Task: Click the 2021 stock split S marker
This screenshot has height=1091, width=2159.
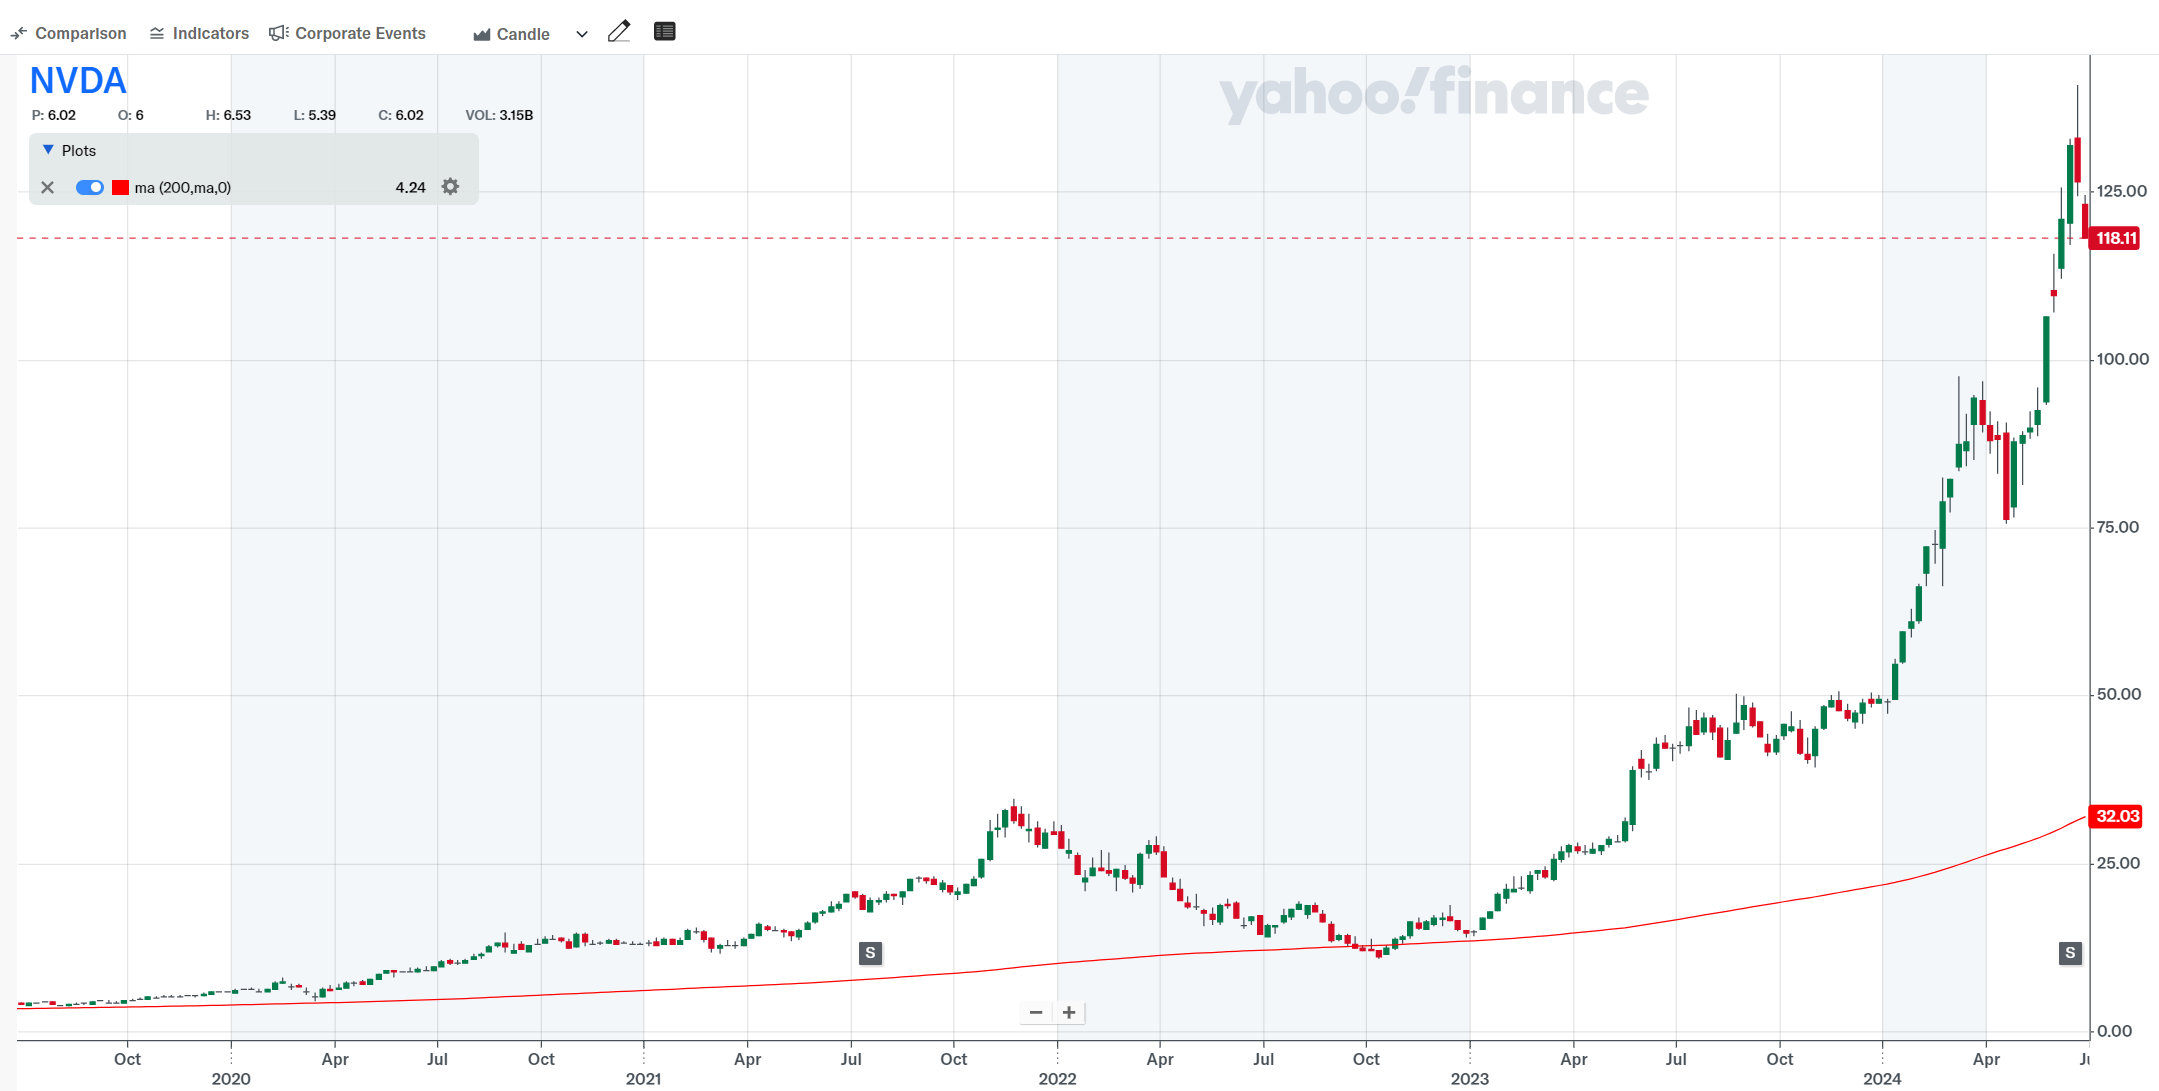Action: 870,953
